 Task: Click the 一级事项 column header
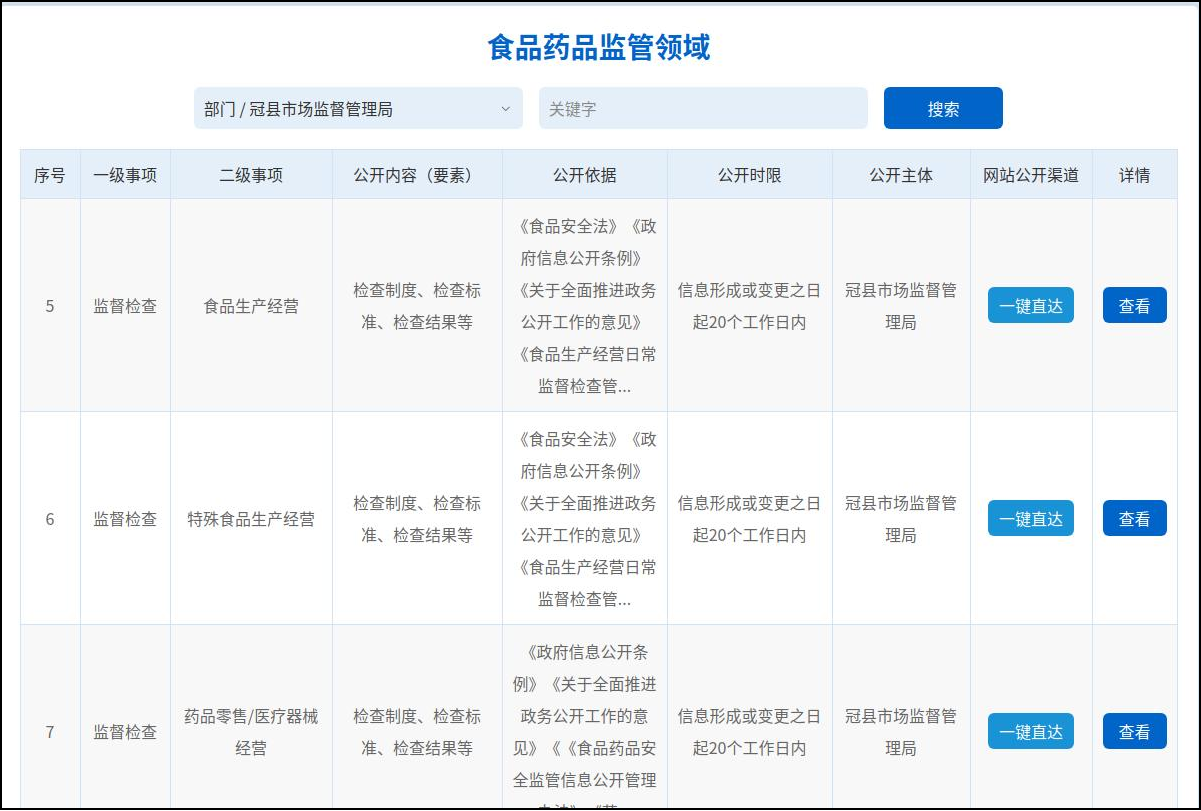125,175
